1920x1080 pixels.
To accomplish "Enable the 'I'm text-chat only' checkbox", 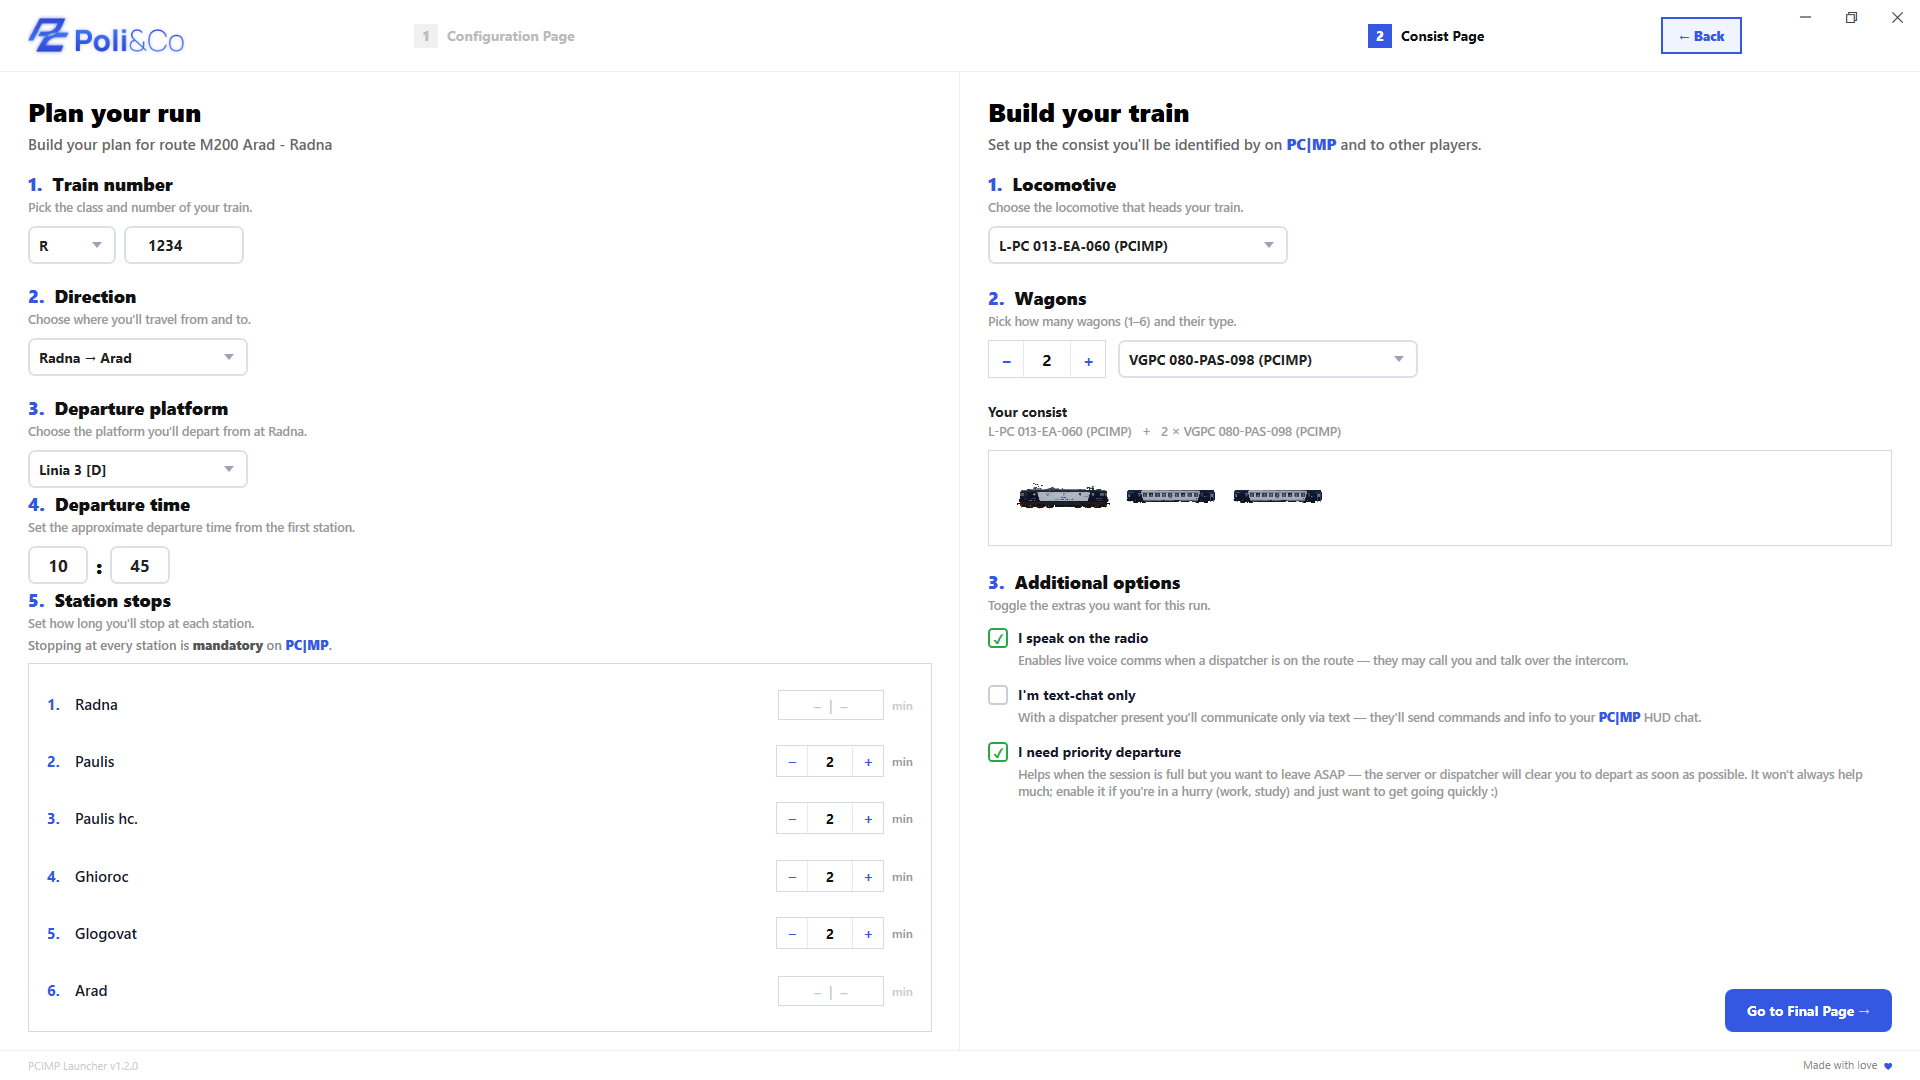I will (x=998, y=695).
